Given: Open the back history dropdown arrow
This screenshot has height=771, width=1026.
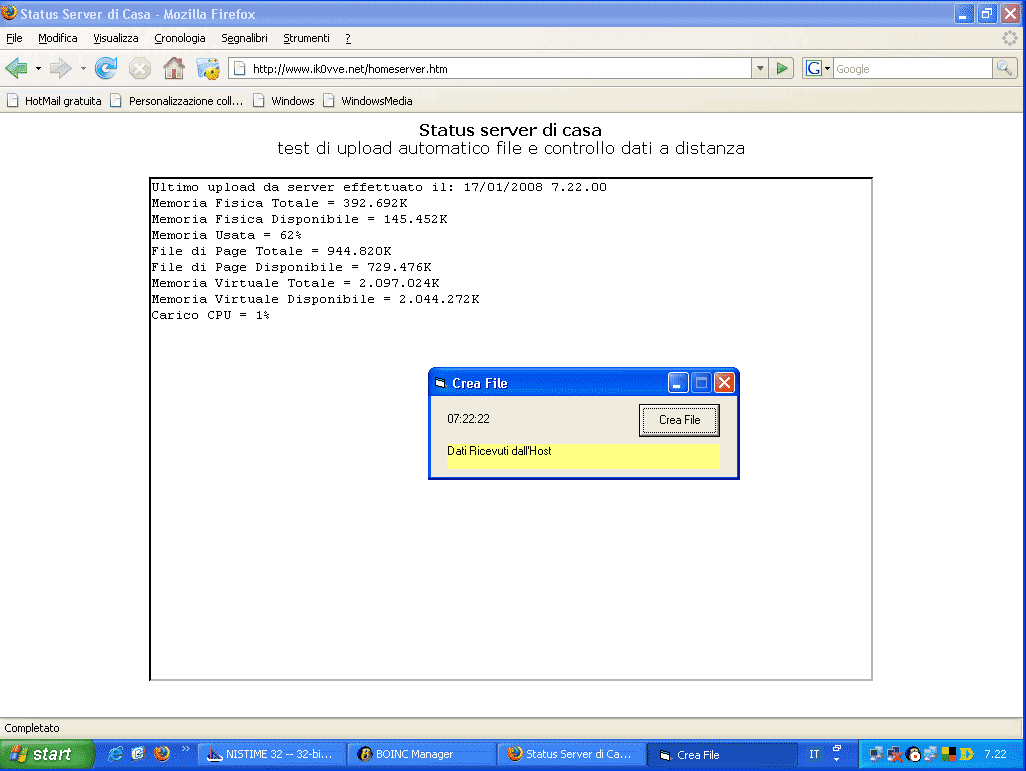Looking at the screenshot, I should pos(38,68).
